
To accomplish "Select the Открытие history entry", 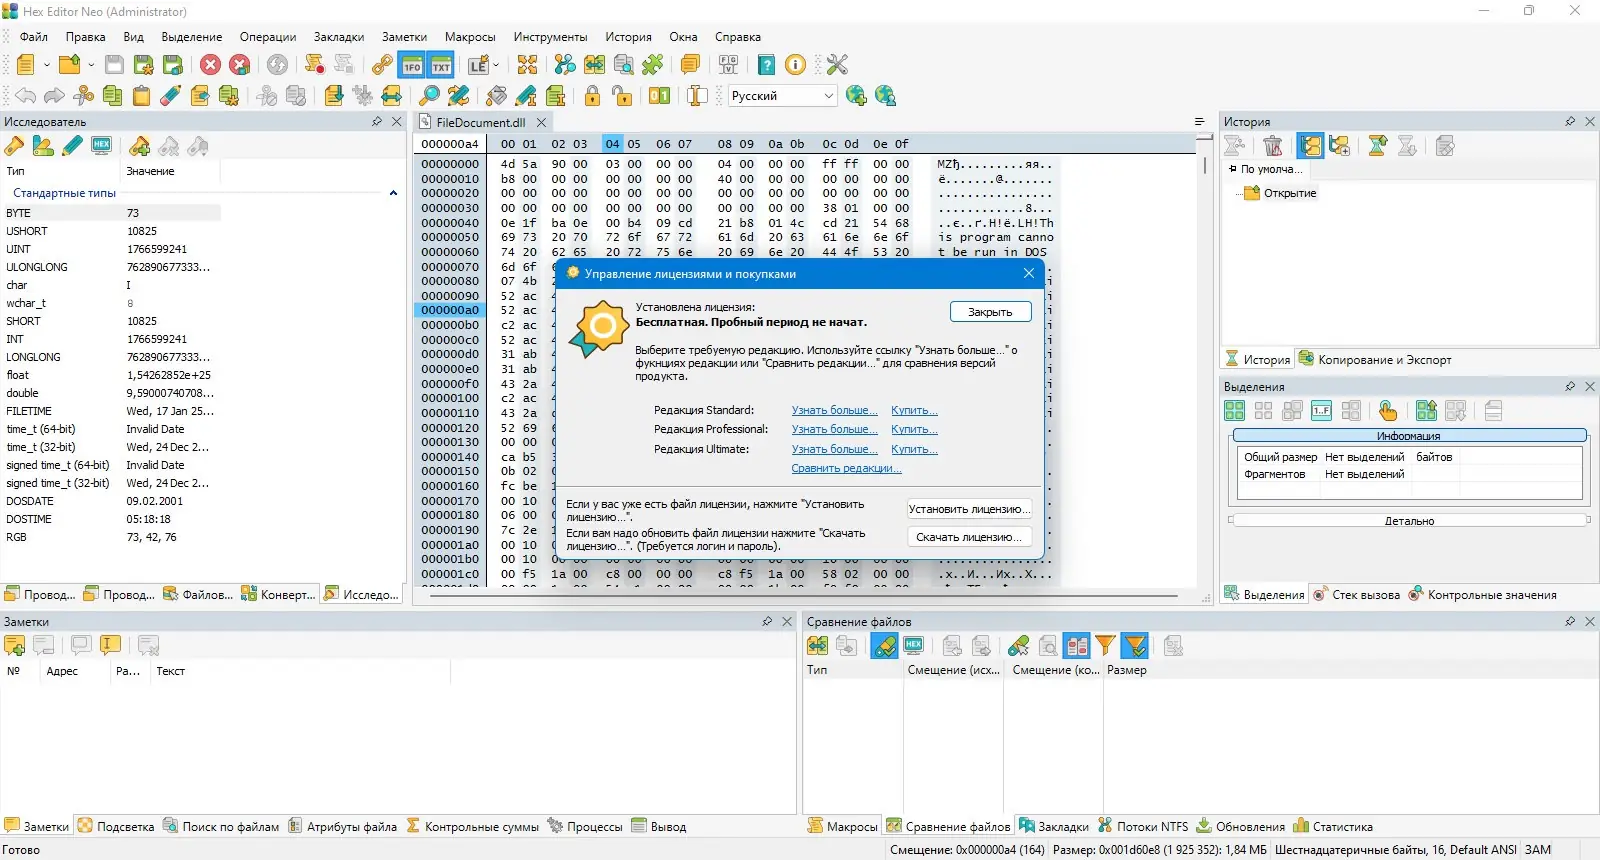I will (1289, 194).
